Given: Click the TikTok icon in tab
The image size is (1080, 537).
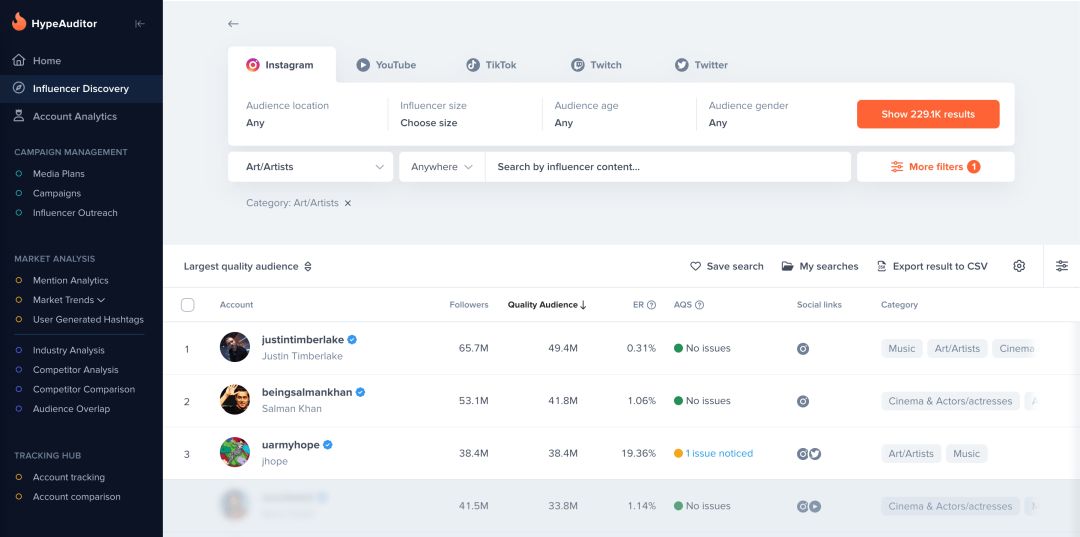Looking at the screenshot, I should coord(472,65).
